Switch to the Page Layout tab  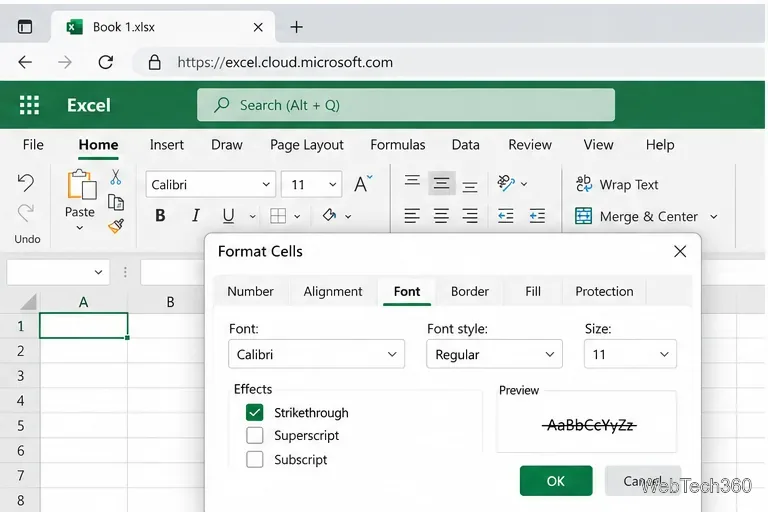pos(307,145)
